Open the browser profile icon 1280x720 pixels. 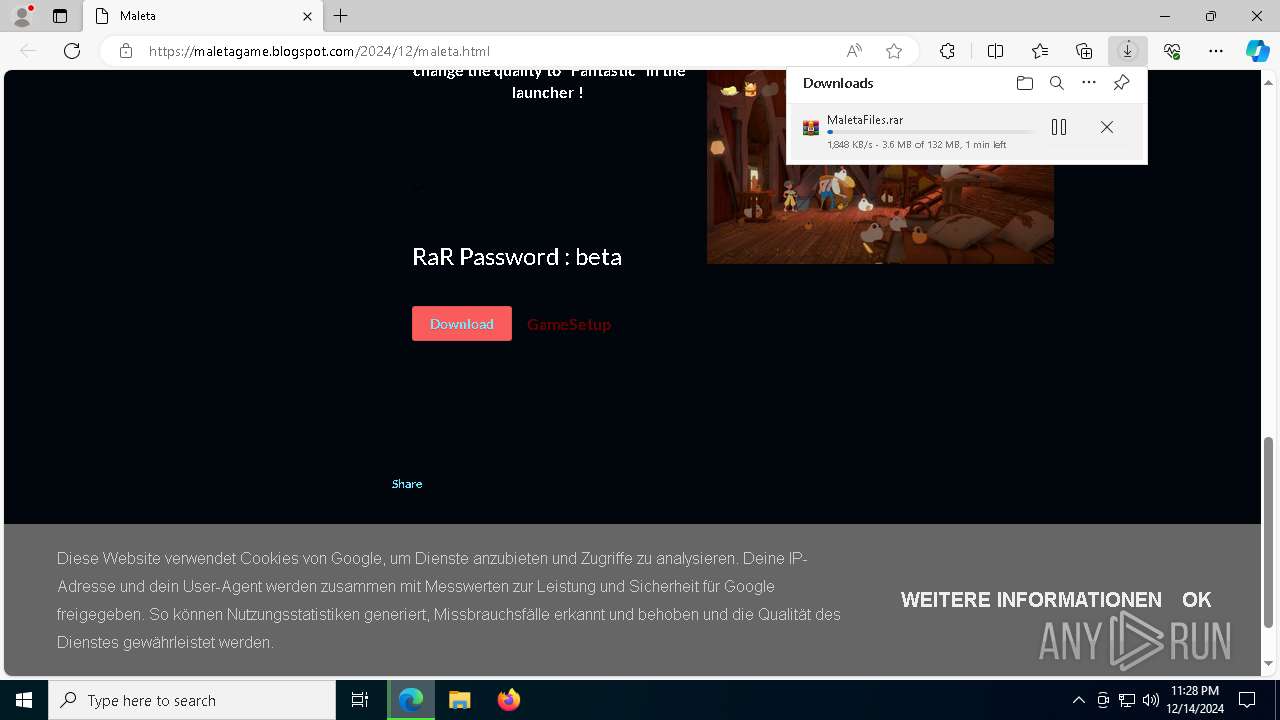coord(21,16)
